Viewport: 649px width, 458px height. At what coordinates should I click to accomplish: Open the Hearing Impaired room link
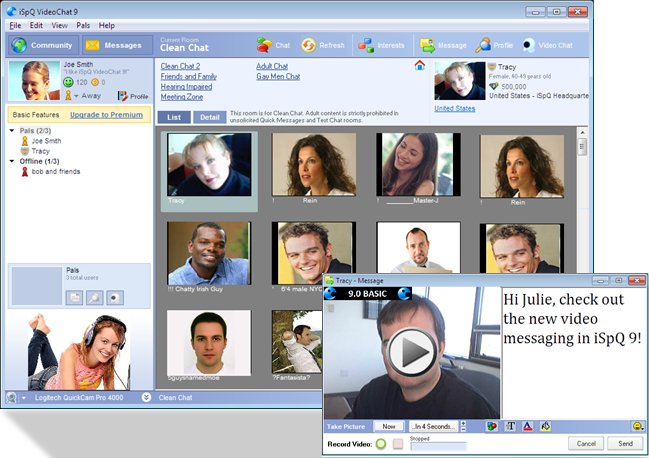(186, 87)
